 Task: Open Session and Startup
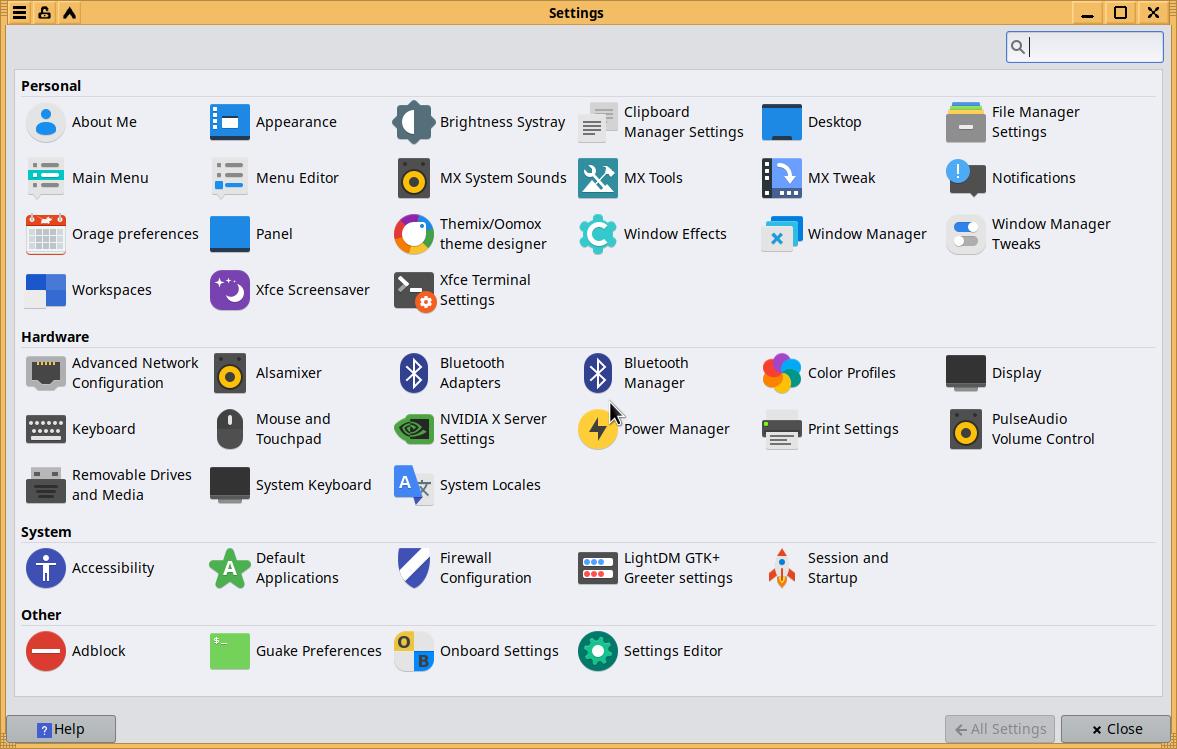click(781, 568)
